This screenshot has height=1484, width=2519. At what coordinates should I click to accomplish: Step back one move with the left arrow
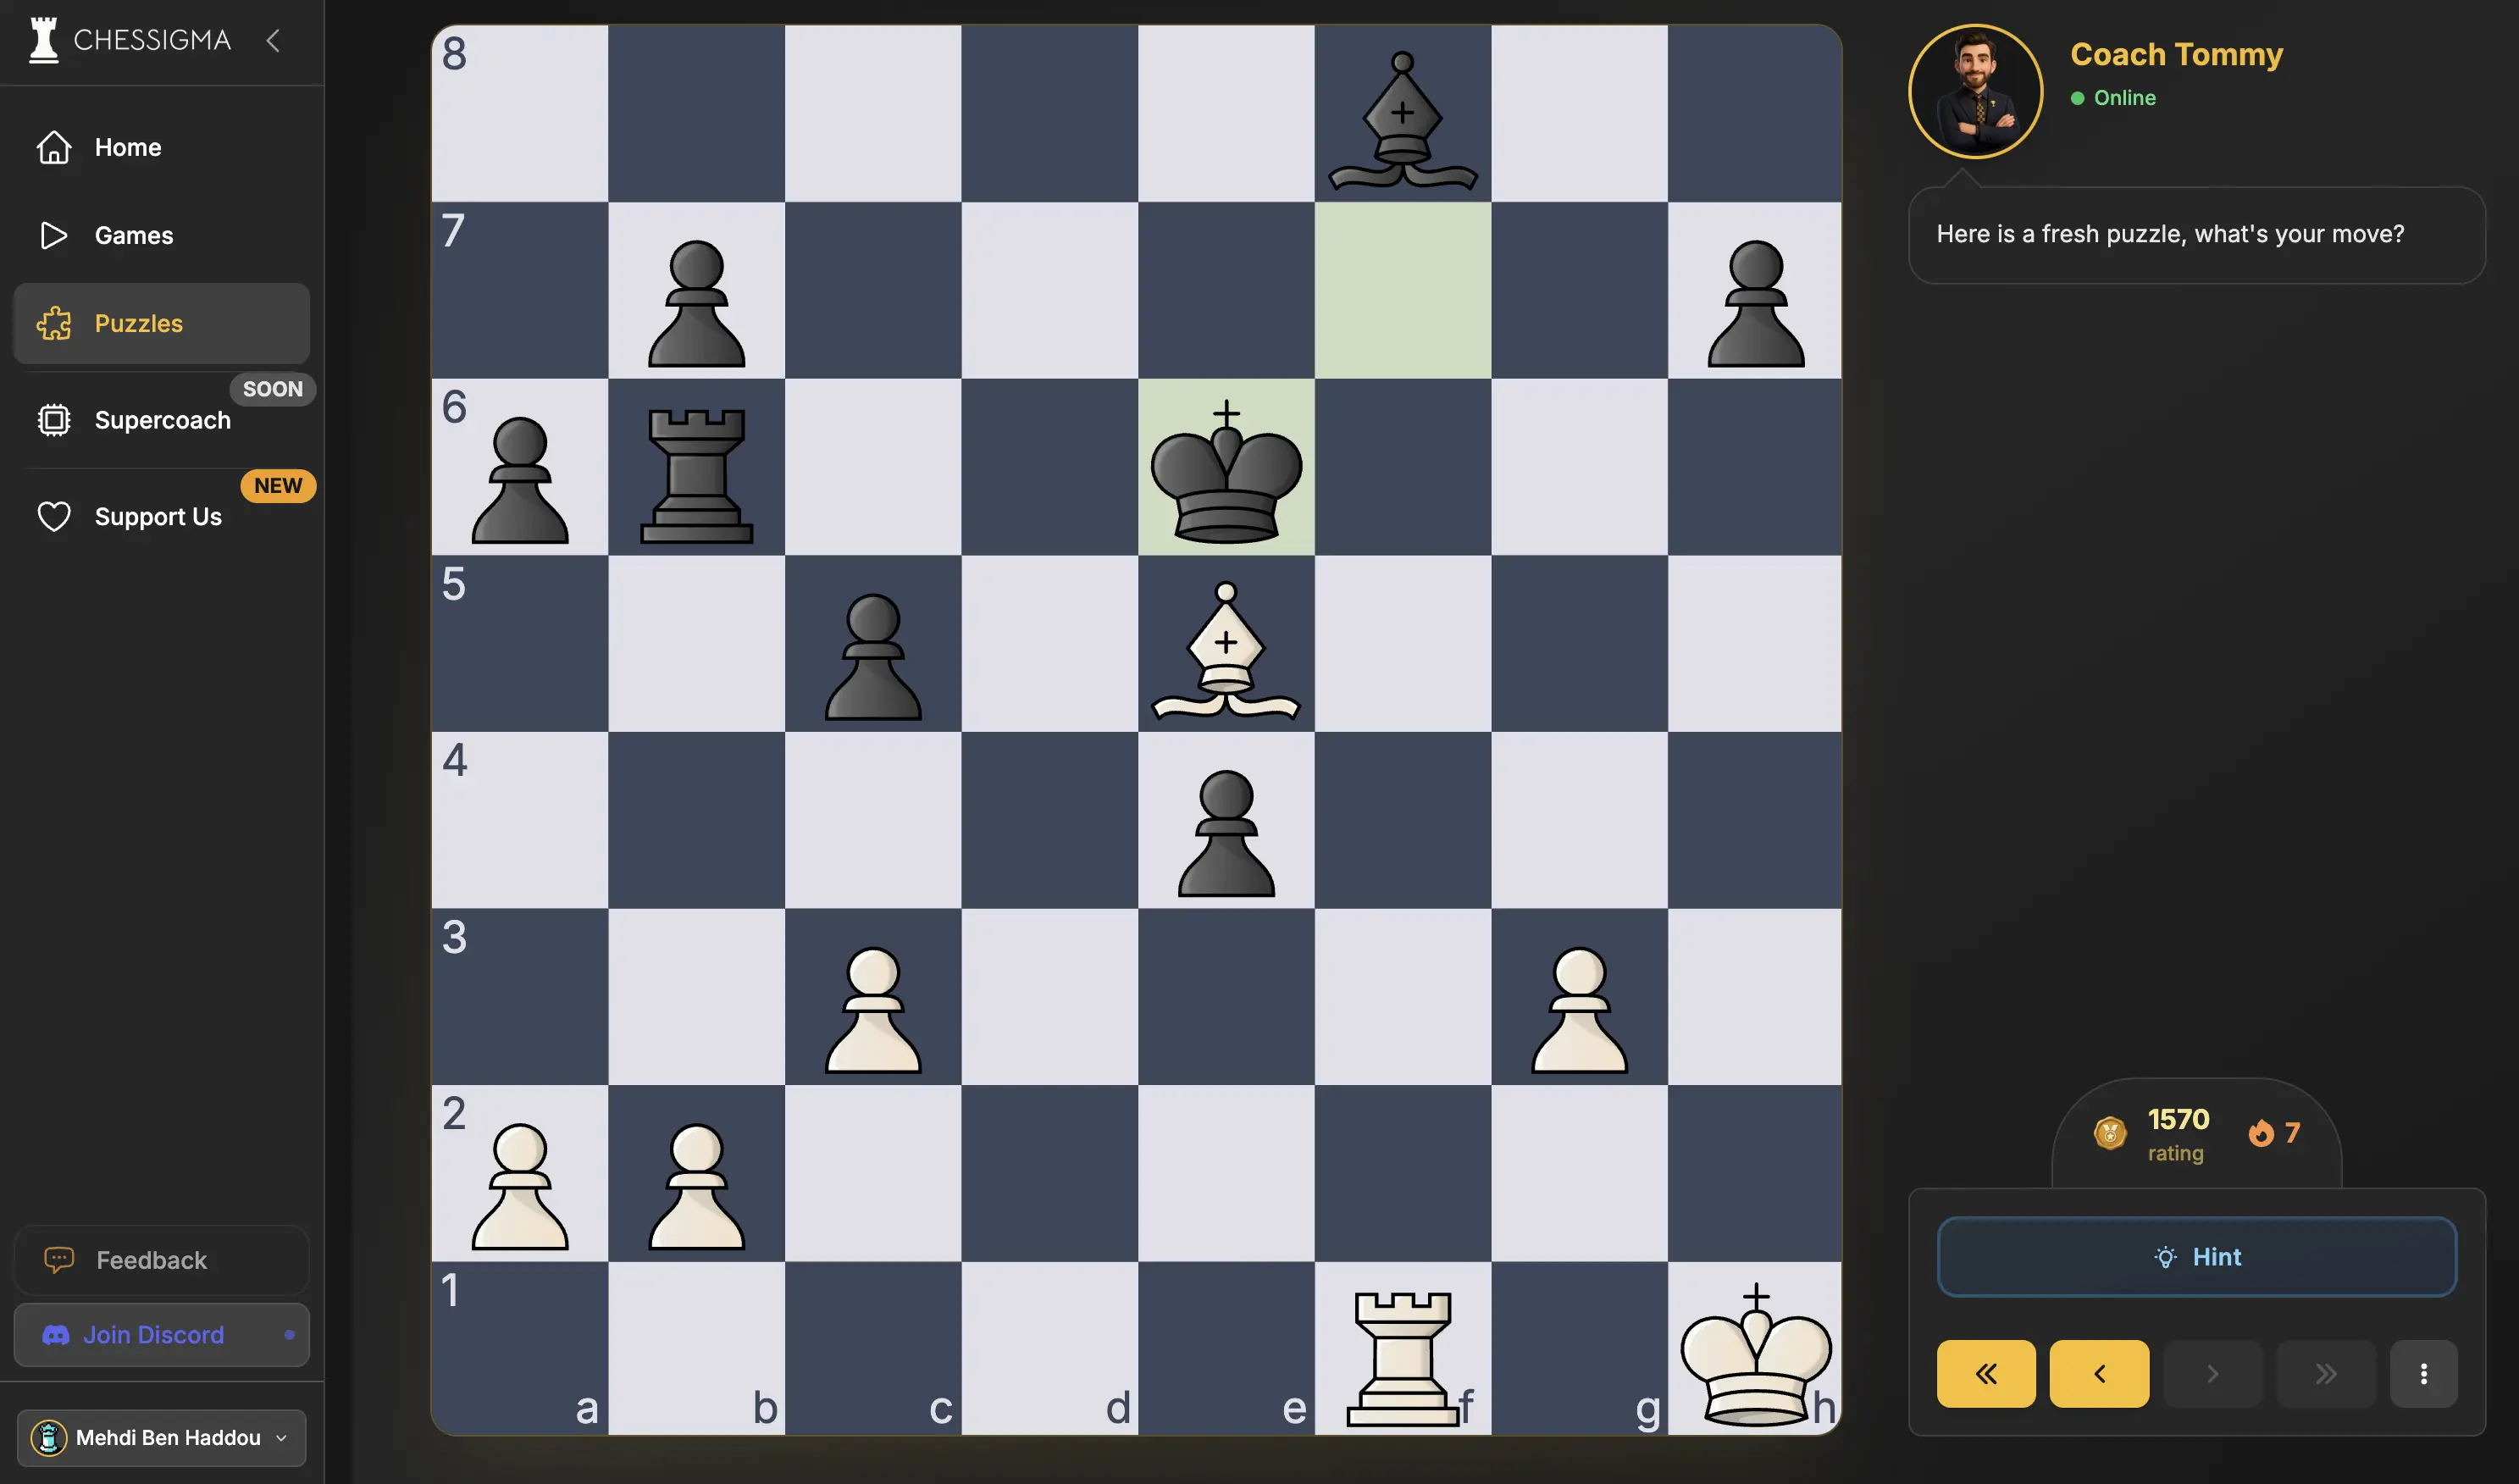[2099, 1373]
